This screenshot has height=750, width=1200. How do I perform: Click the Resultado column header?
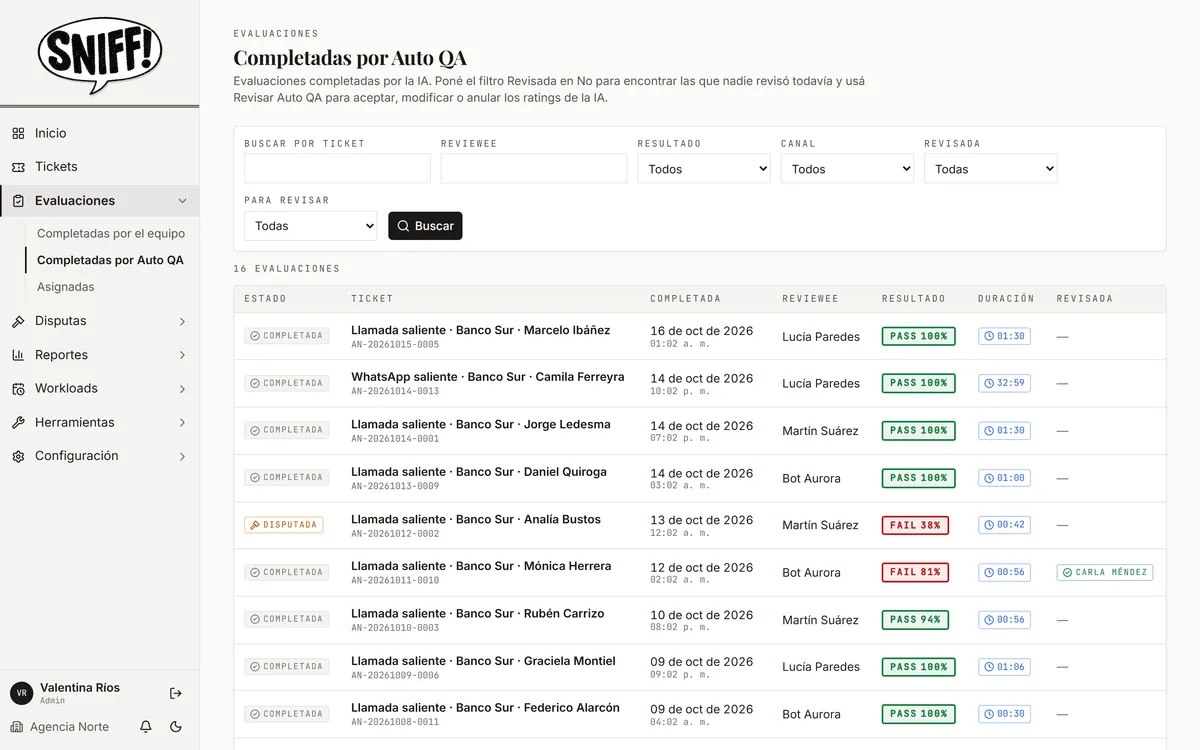913,299
